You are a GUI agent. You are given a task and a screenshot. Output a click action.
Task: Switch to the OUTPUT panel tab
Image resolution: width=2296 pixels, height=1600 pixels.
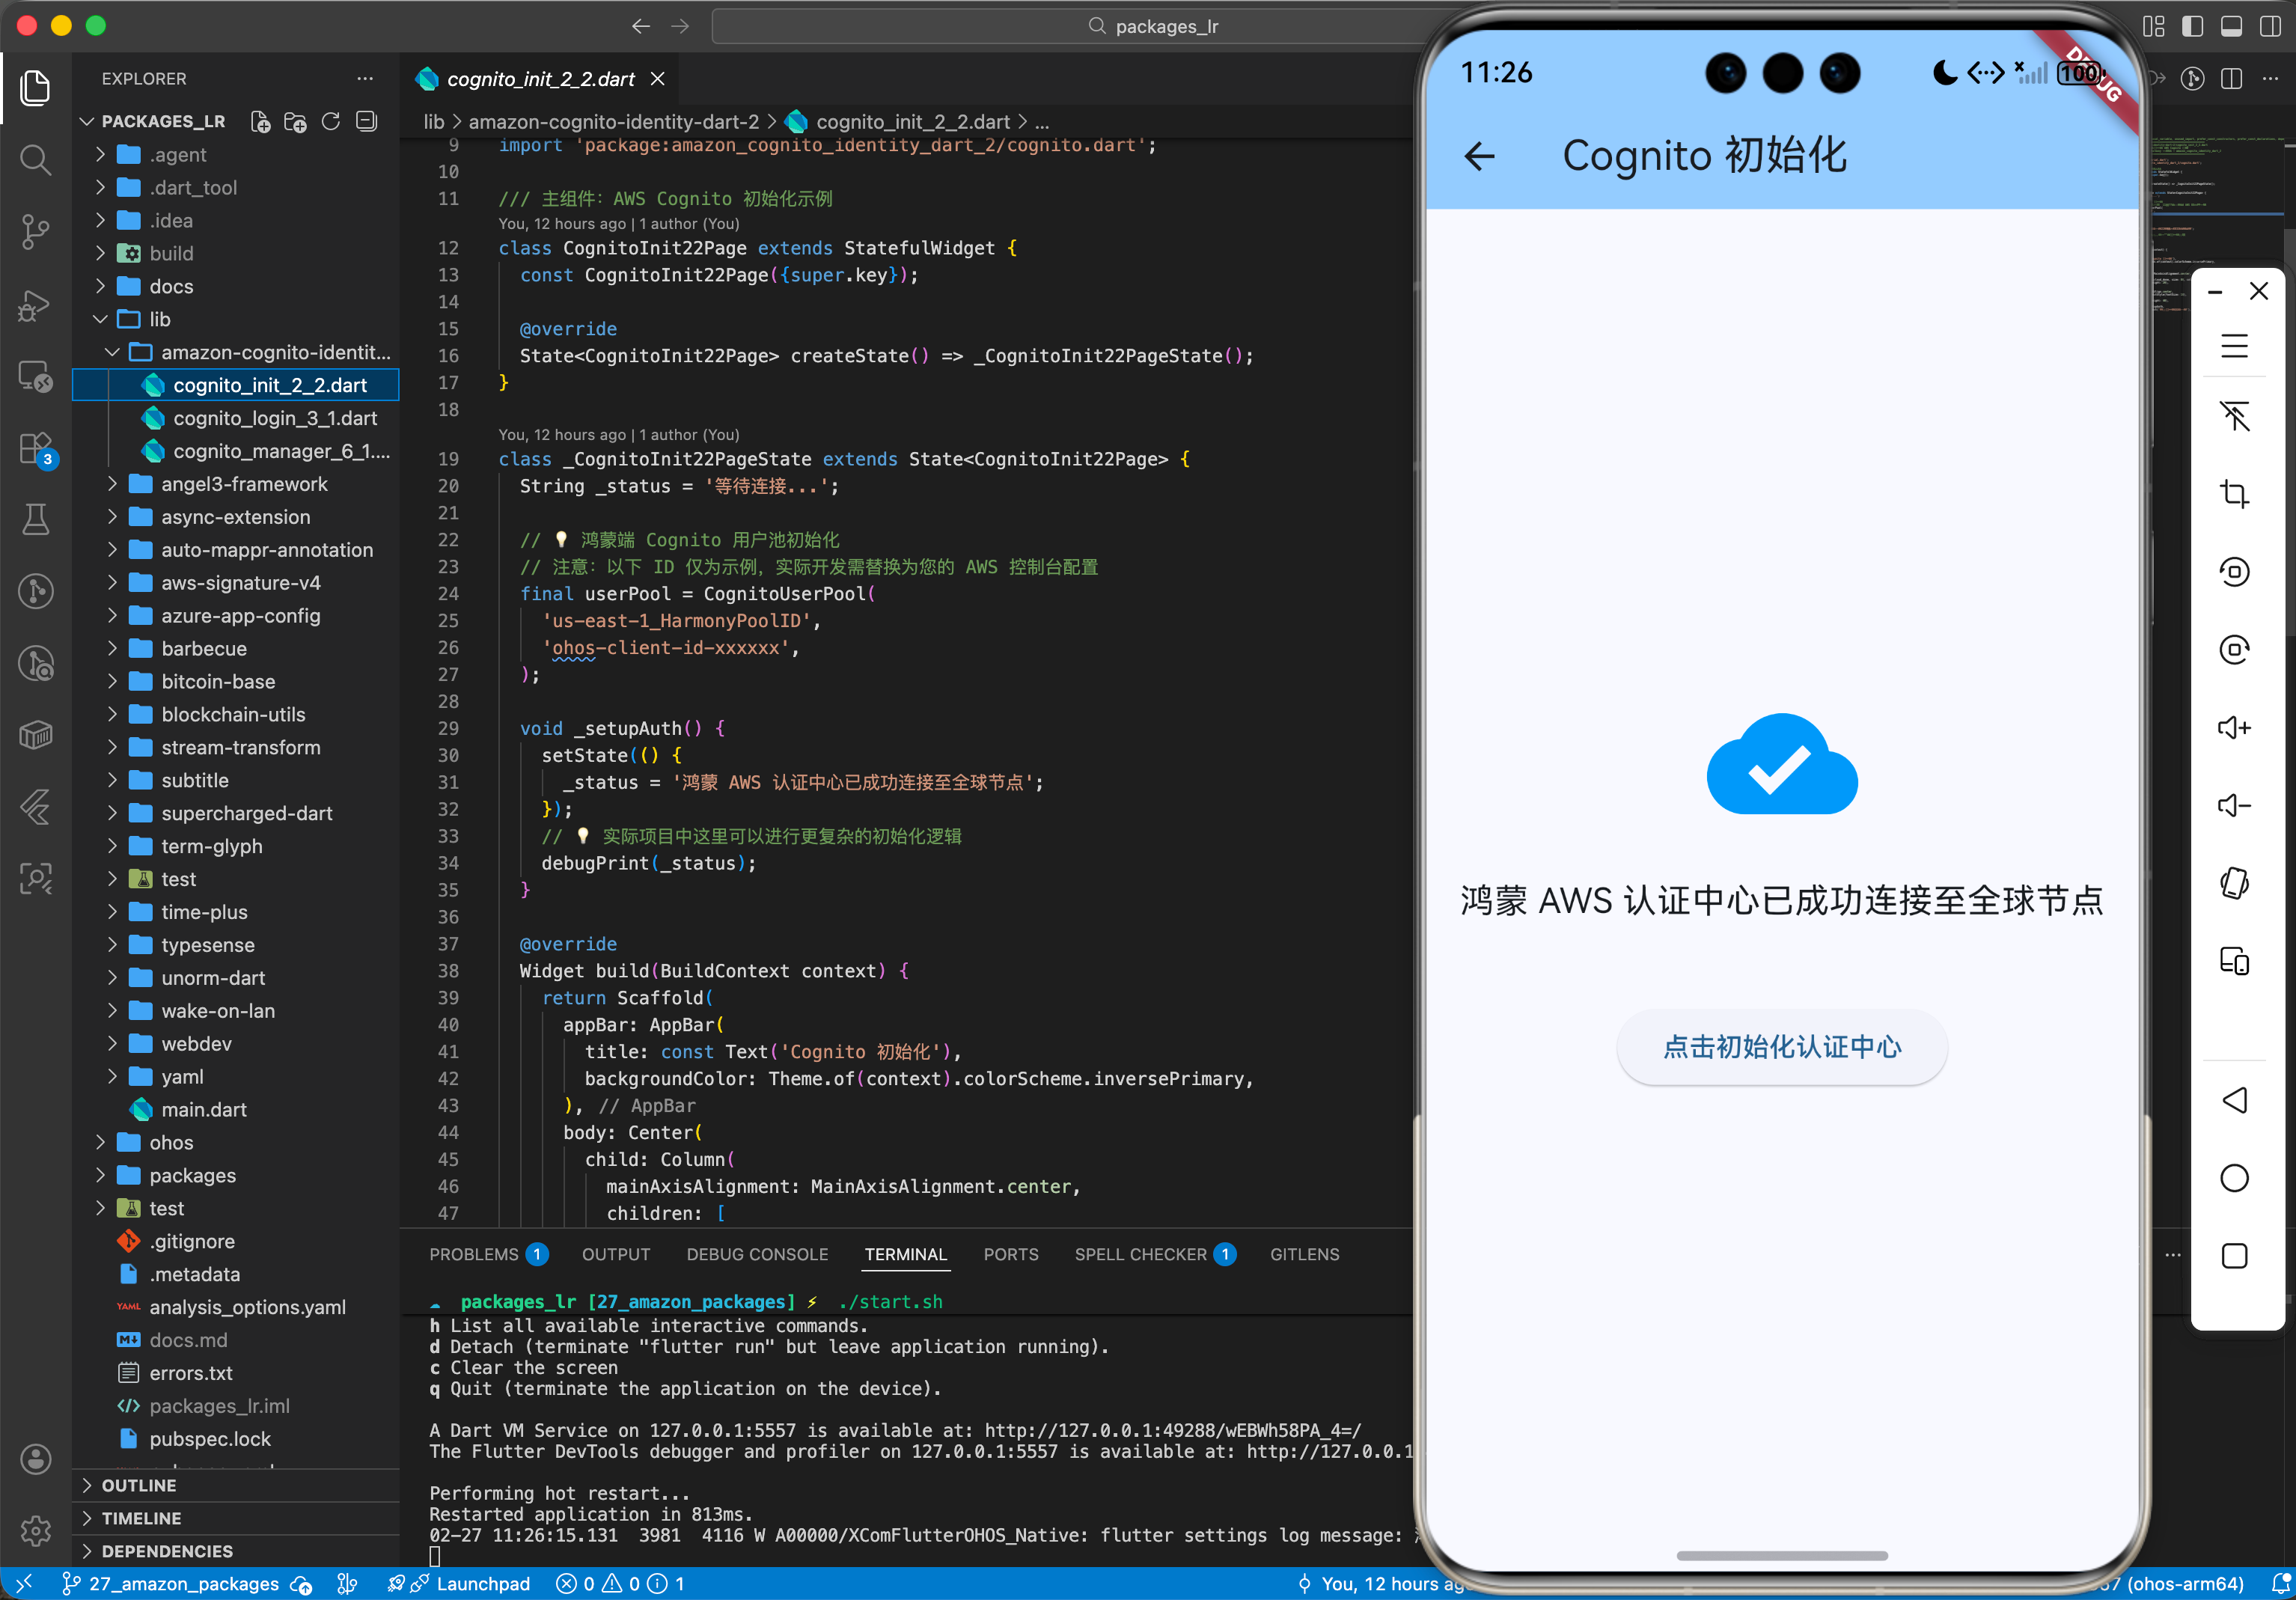(x=616, y=1254)
